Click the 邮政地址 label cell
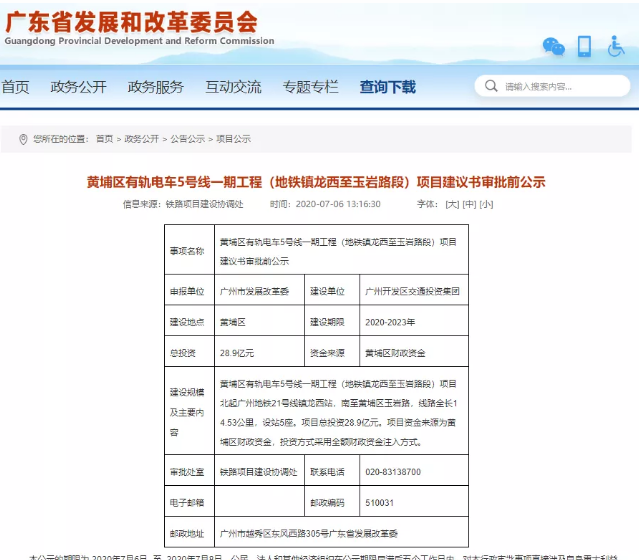This screenshot has width=639, height=560. pos(187,534)
